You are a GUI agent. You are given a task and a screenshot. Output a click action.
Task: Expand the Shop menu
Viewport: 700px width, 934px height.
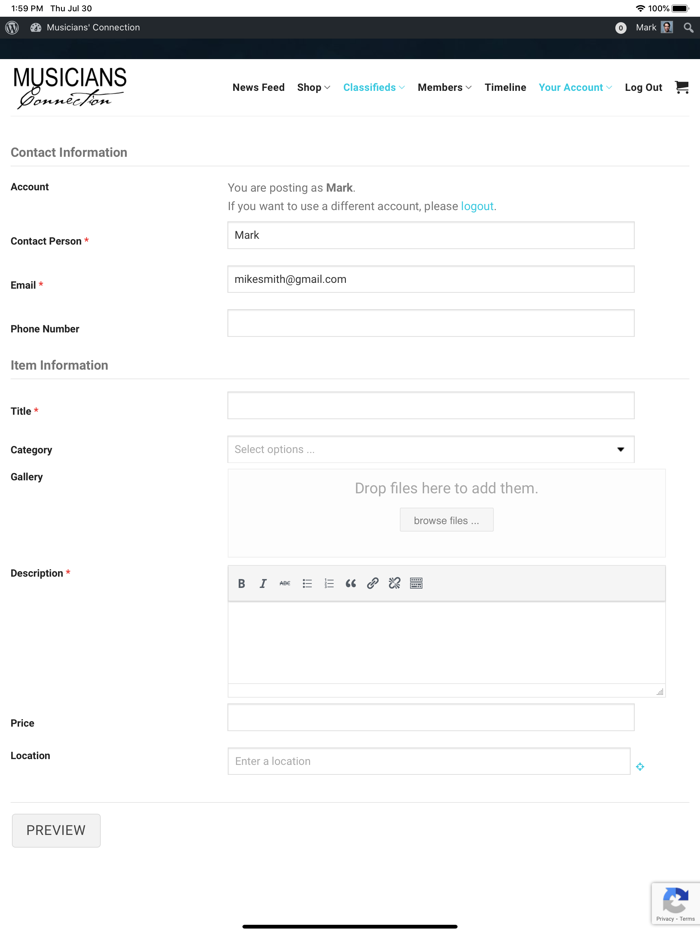point(313,88)
